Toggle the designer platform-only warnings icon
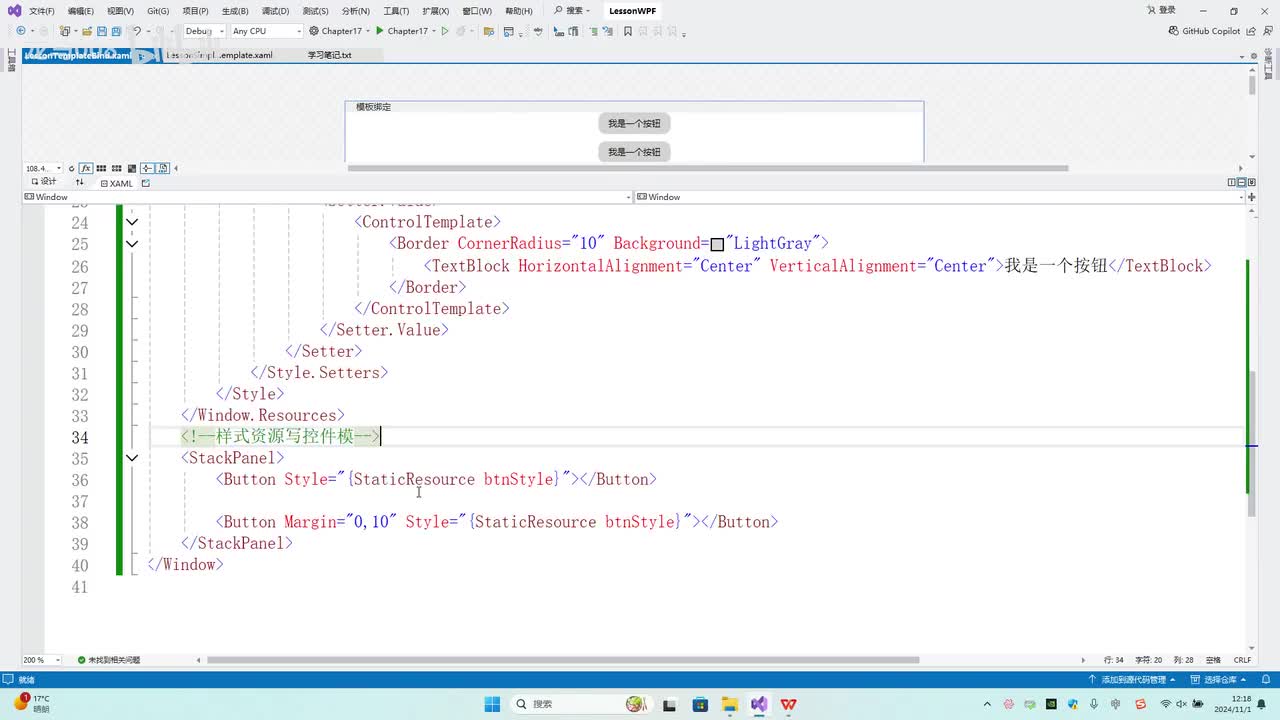This screenshot has width=1280, height=720. pos(163,168)
